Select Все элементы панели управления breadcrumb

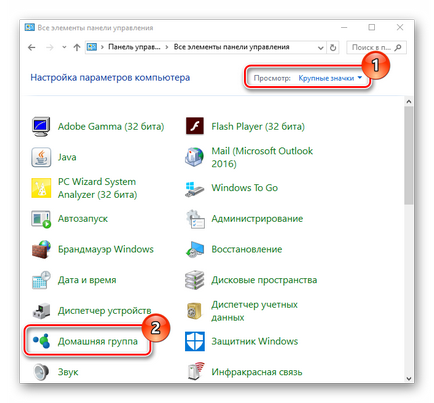coord(231,47)
